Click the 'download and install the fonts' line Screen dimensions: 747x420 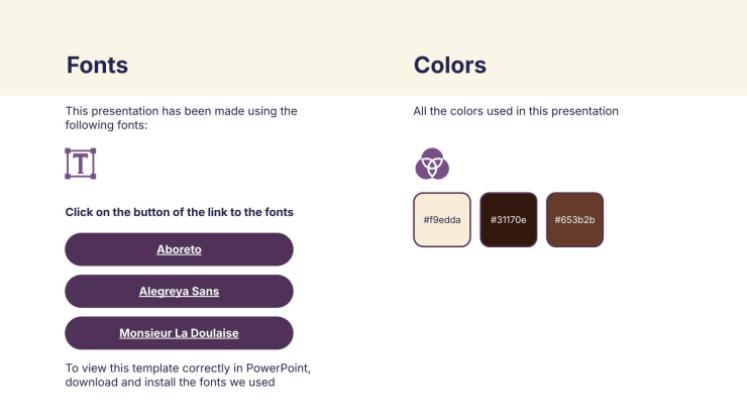[170, 382]
